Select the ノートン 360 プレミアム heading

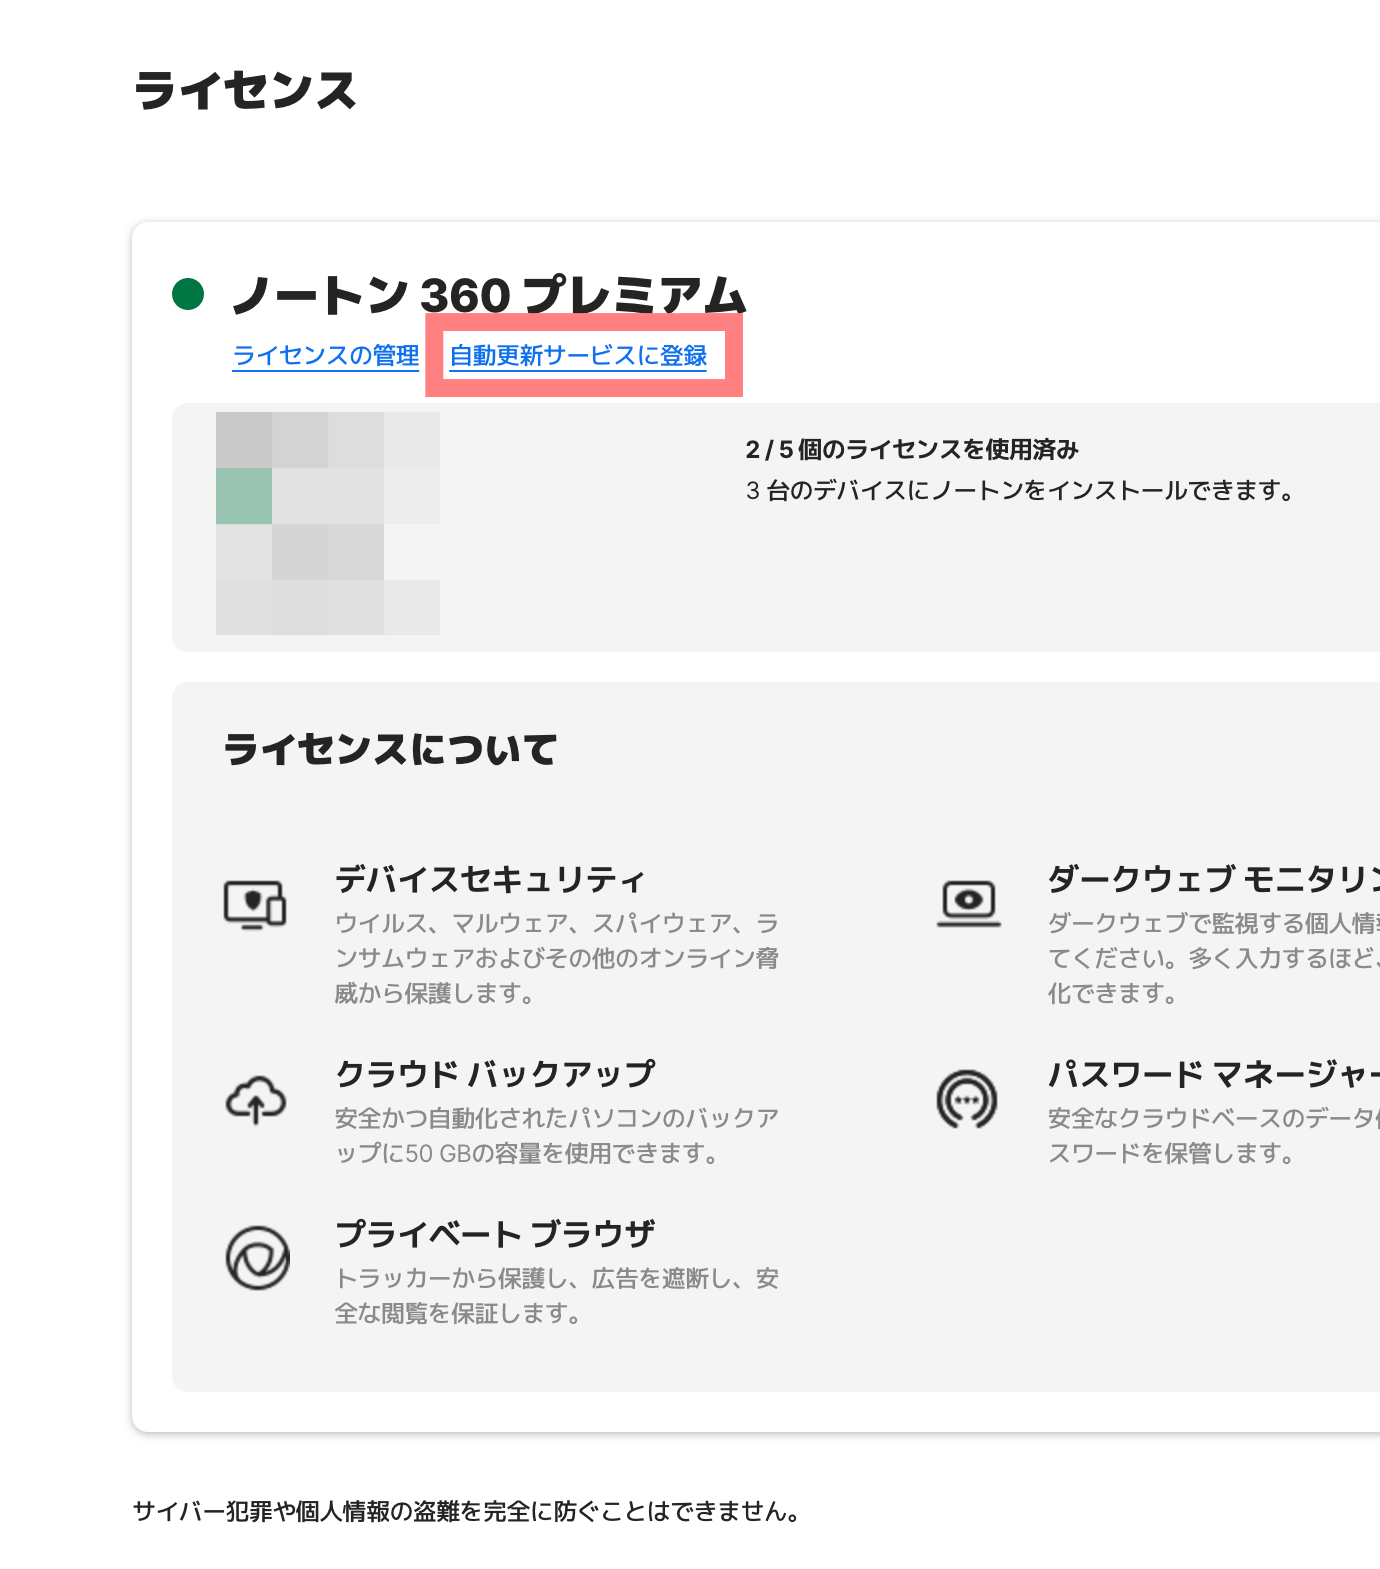click(x=489, y=295)
